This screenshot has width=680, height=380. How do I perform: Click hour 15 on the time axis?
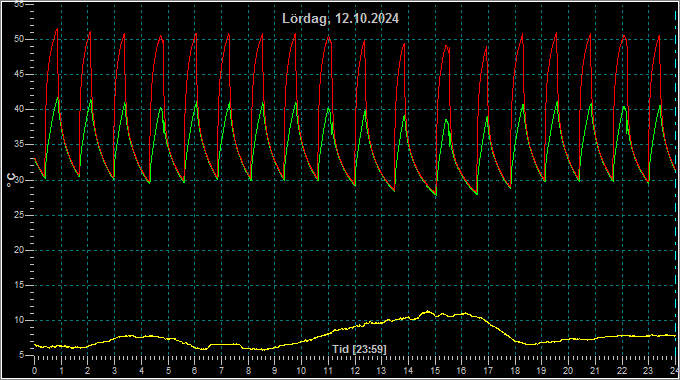click(x=435, y=371)
